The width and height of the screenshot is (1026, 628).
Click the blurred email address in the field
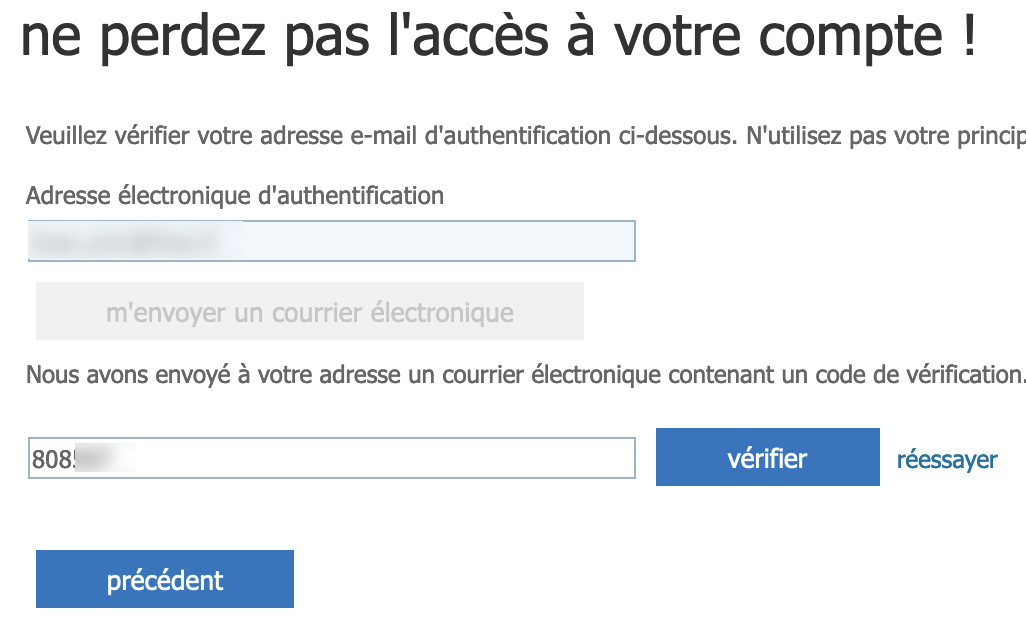tap(130, 241)
